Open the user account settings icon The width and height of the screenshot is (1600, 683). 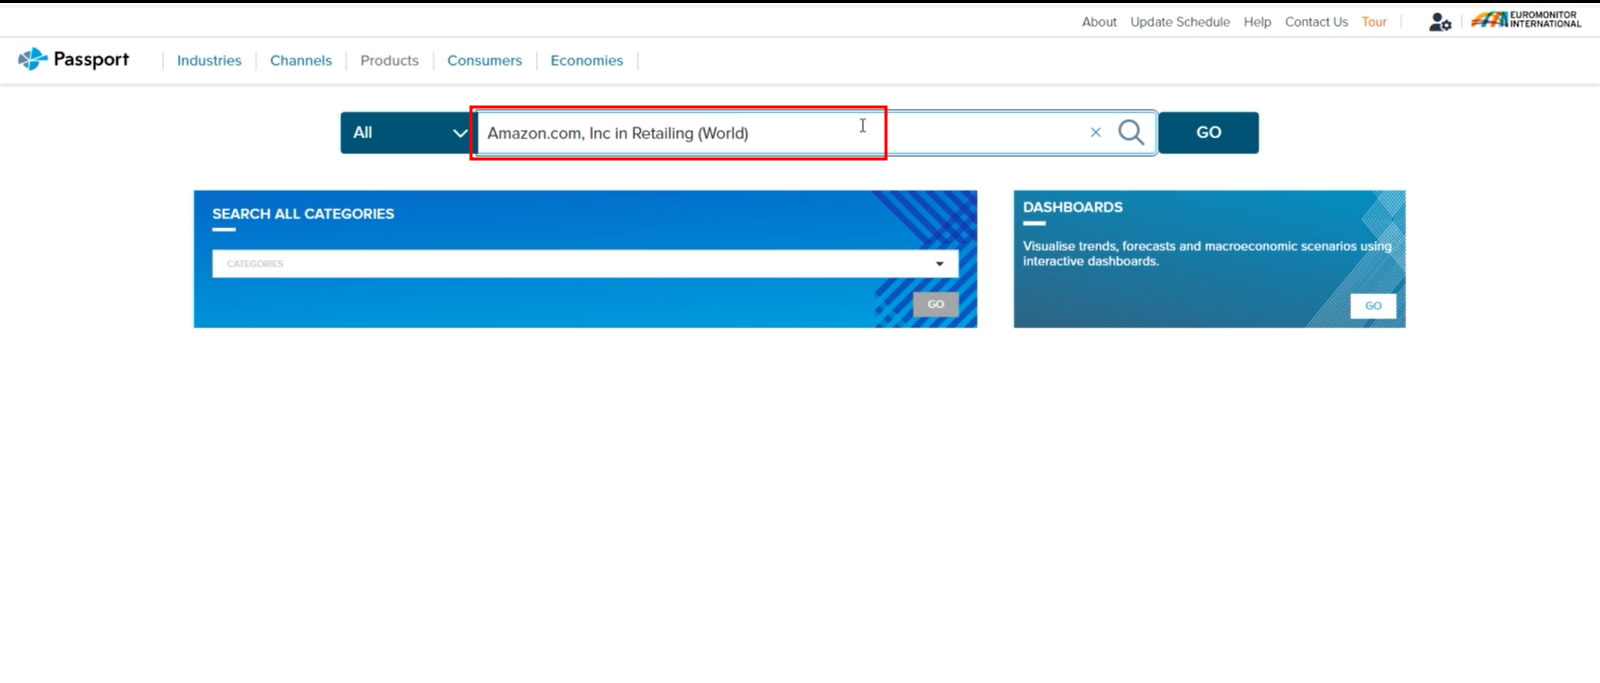pyautogui.click(x=1439, y=22)
